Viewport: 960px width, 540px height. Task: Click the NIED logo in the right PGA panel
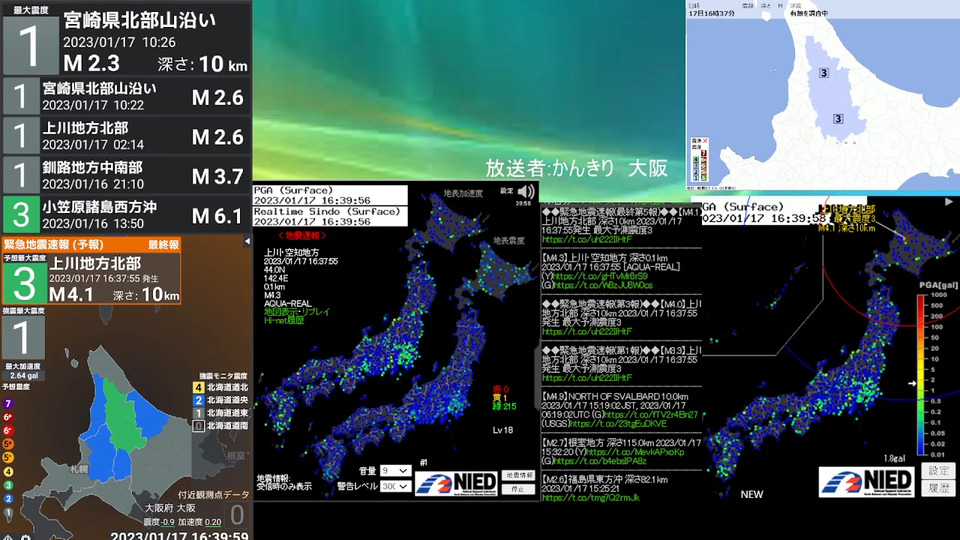866,481
